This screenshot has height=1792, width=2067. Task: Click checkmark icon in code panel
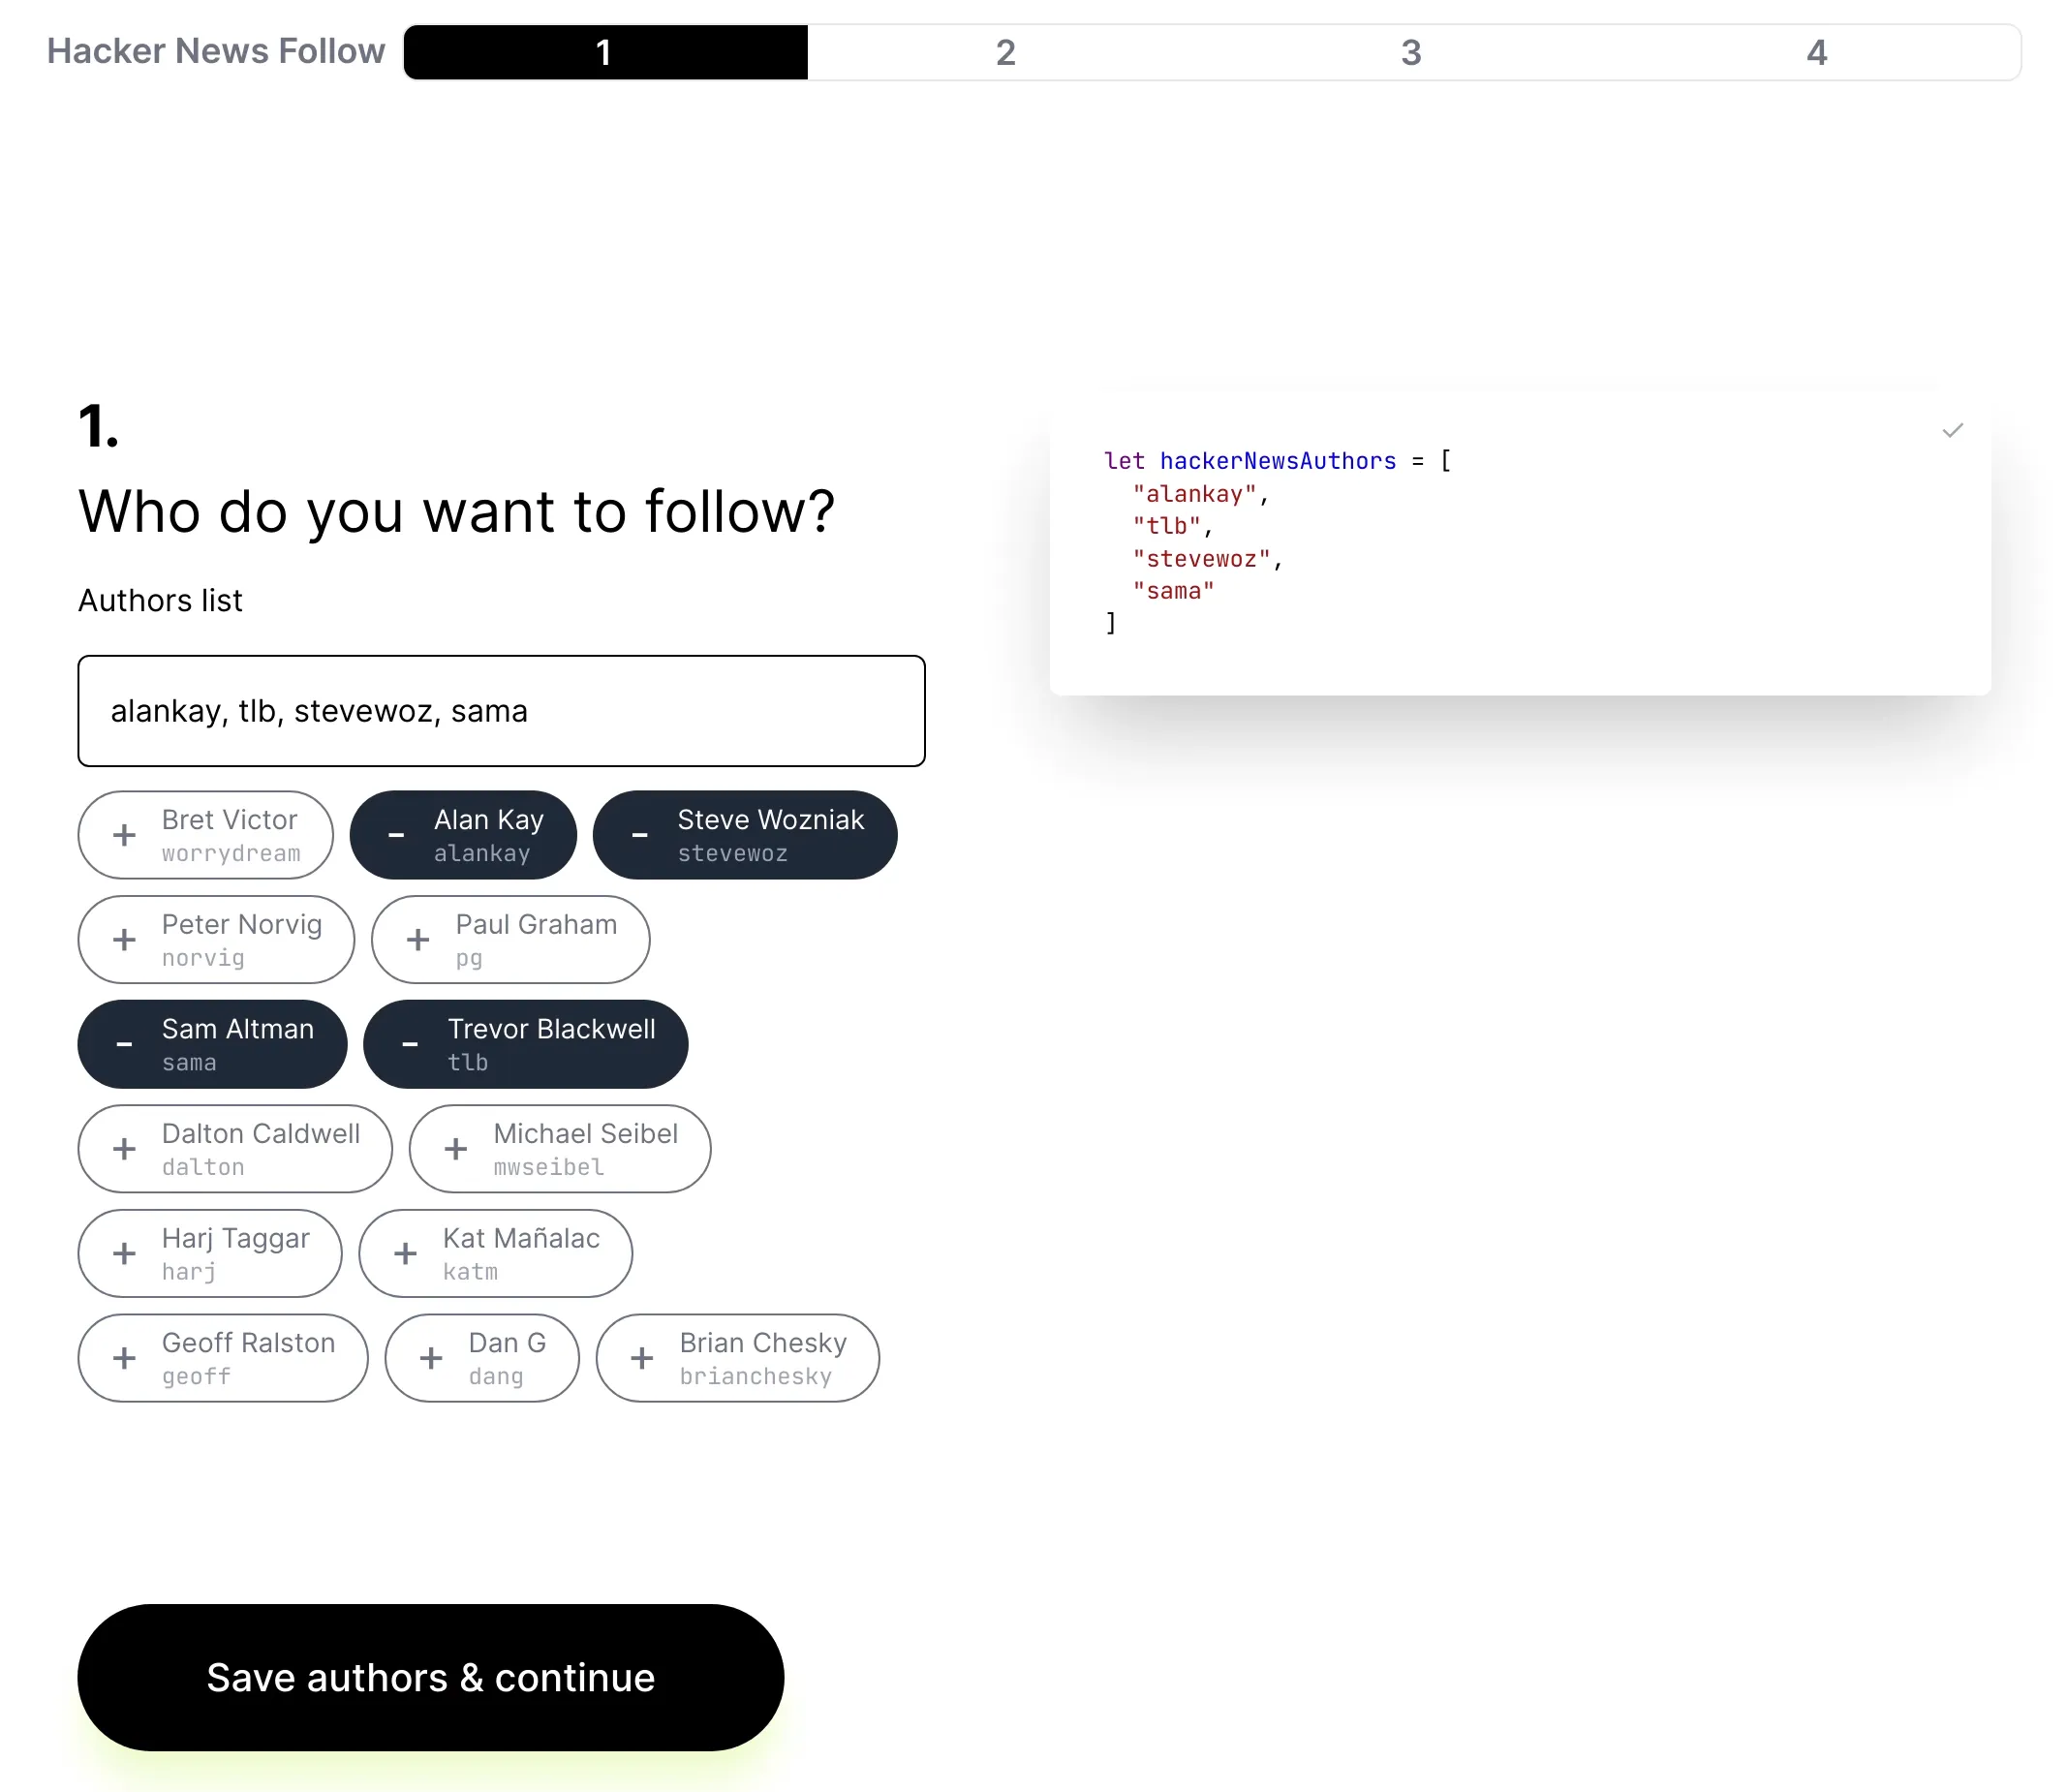pyautogui.click(x=1952, y=431)
